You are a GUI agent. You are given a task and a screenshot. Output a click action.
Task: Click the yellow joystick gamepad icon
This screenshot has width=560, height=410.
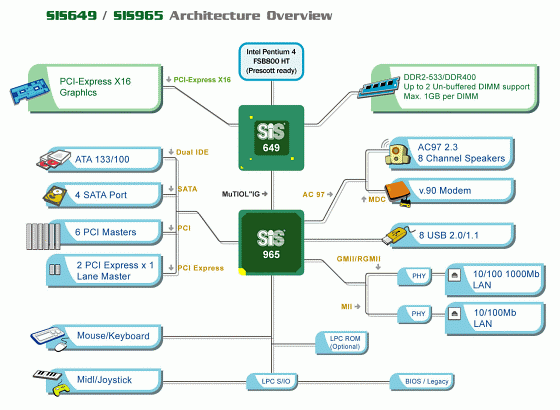[61, 390]
